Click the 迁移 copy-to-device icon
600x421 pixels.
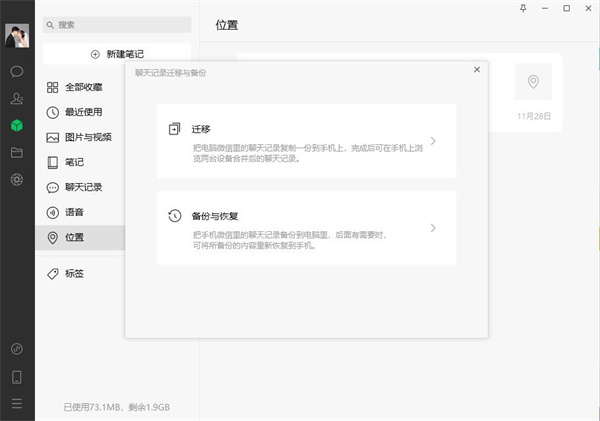(174, 129)
